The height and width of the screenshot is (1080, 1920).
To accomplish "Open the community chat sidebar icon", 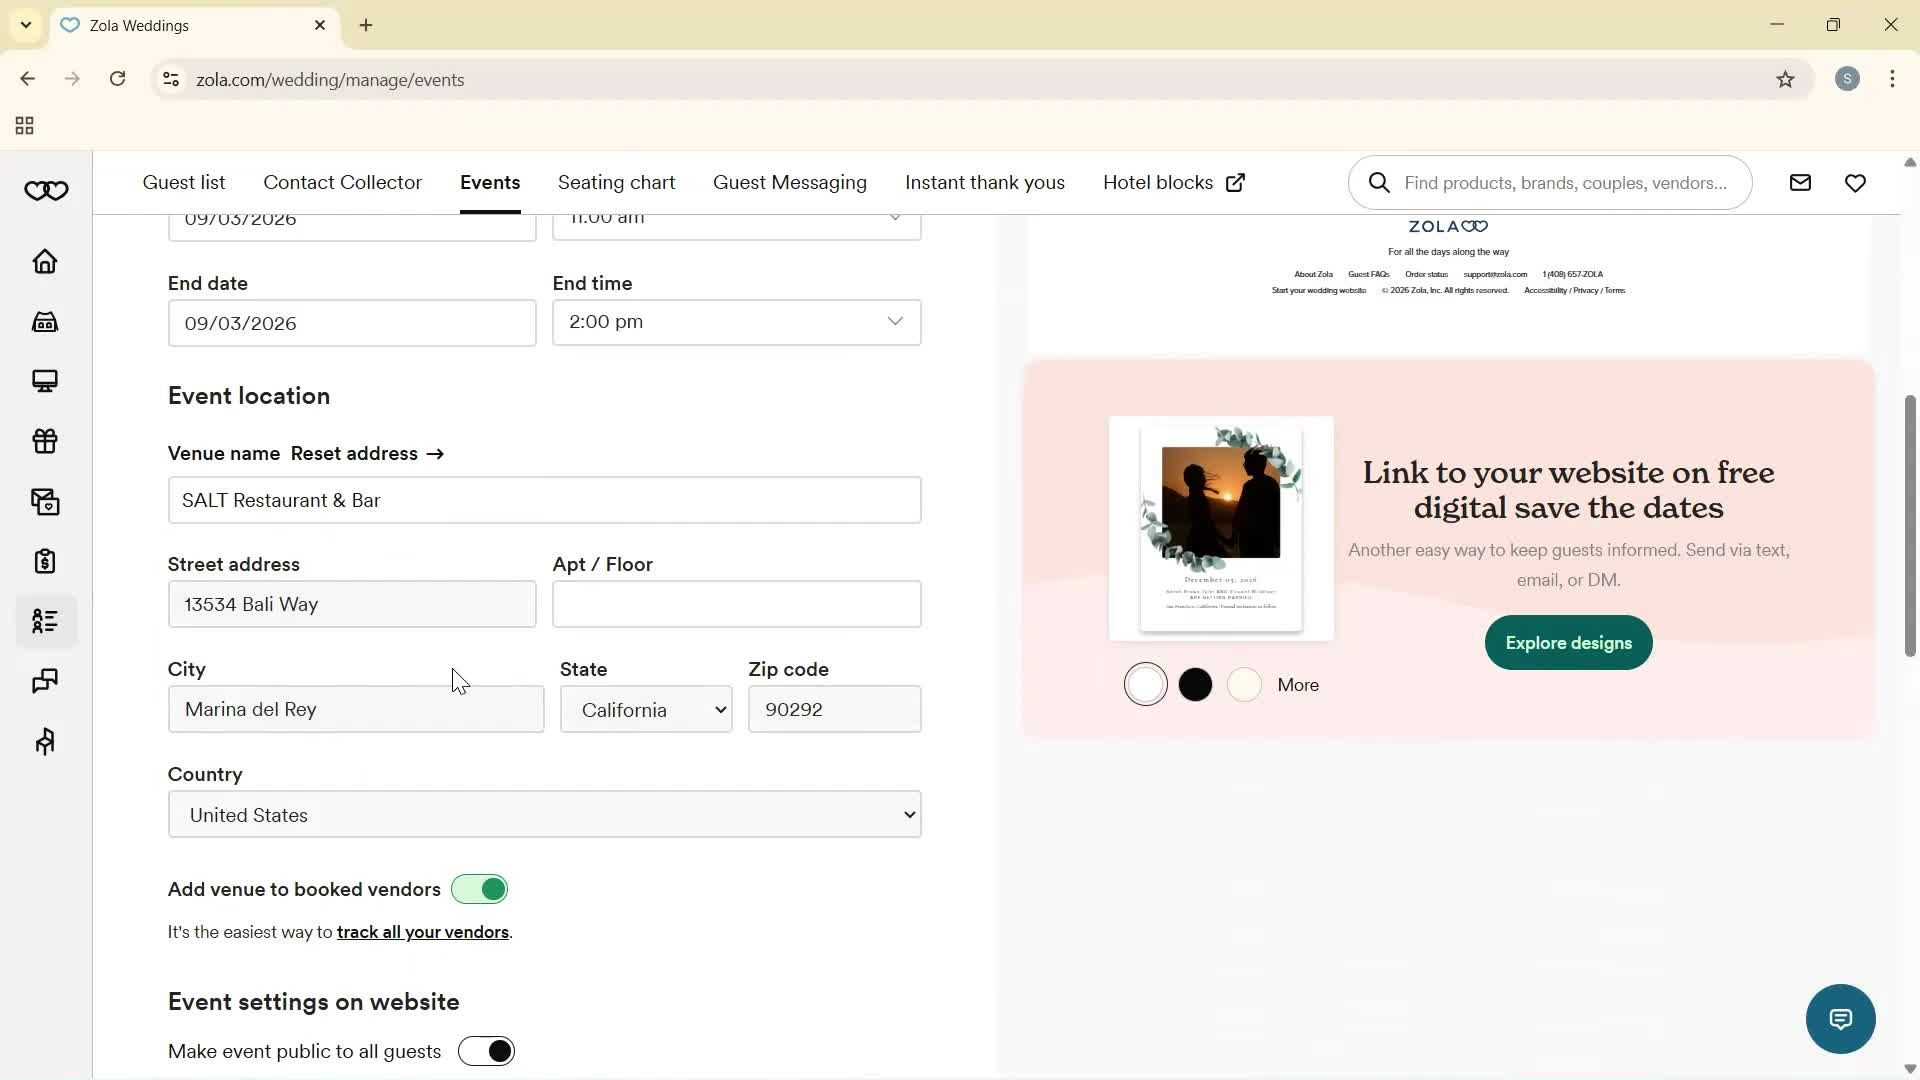I will [x=44, y=681].
